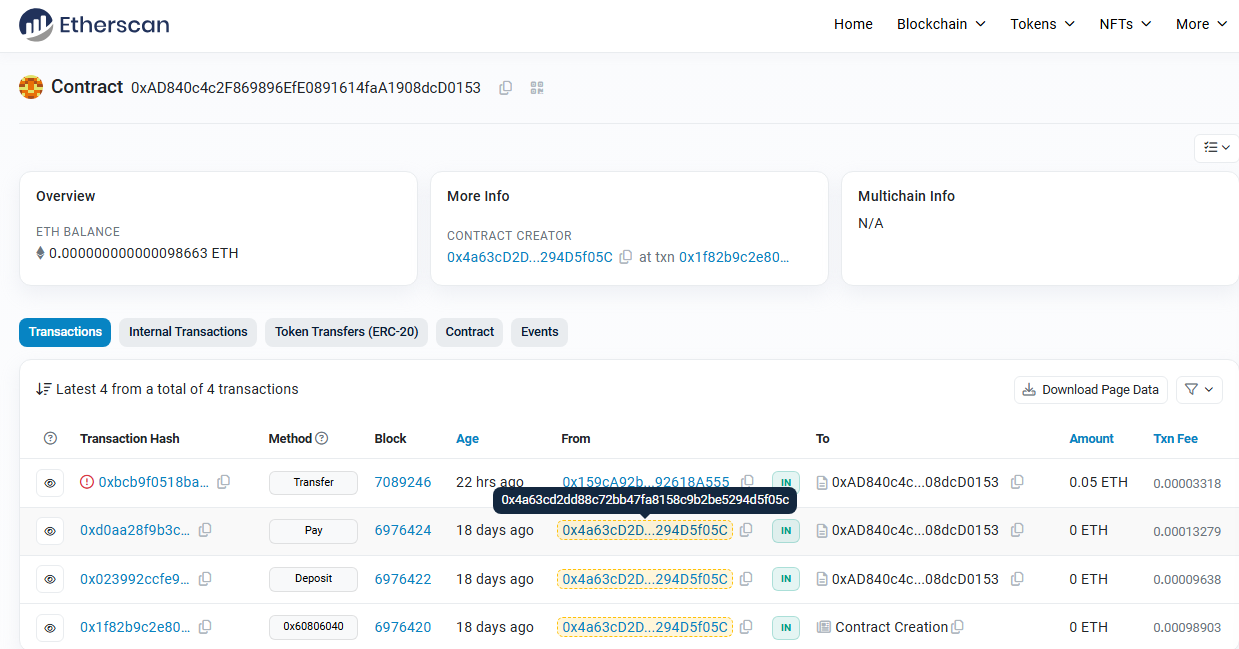Open block 6976424
The image size is (1239, 649).
403,530
